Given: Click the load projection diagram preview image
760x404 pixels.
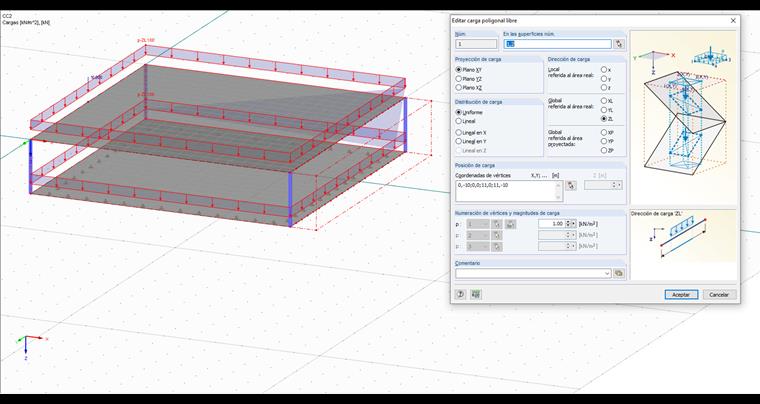Looking at the screenshot, I should pos(683,117).
